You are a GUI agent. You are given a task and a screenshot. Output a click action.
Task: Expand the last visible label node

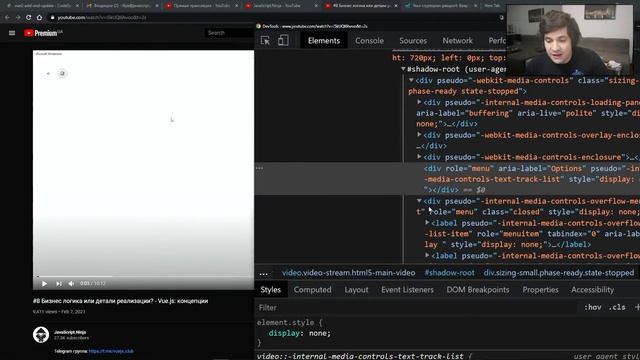tap(427, 255)
